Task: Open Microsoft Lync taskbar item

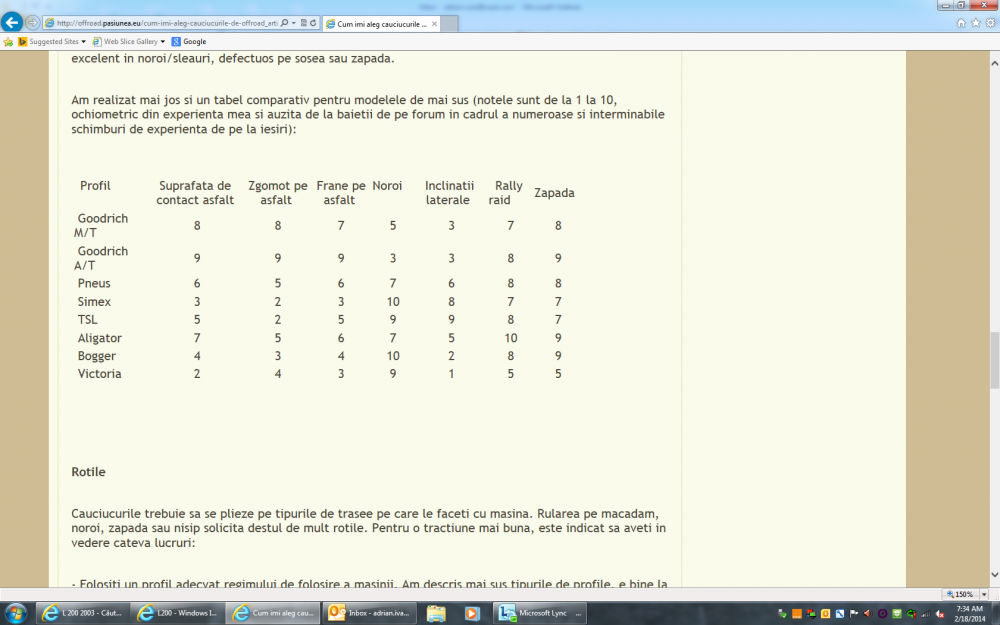Action: click(540, 613)
